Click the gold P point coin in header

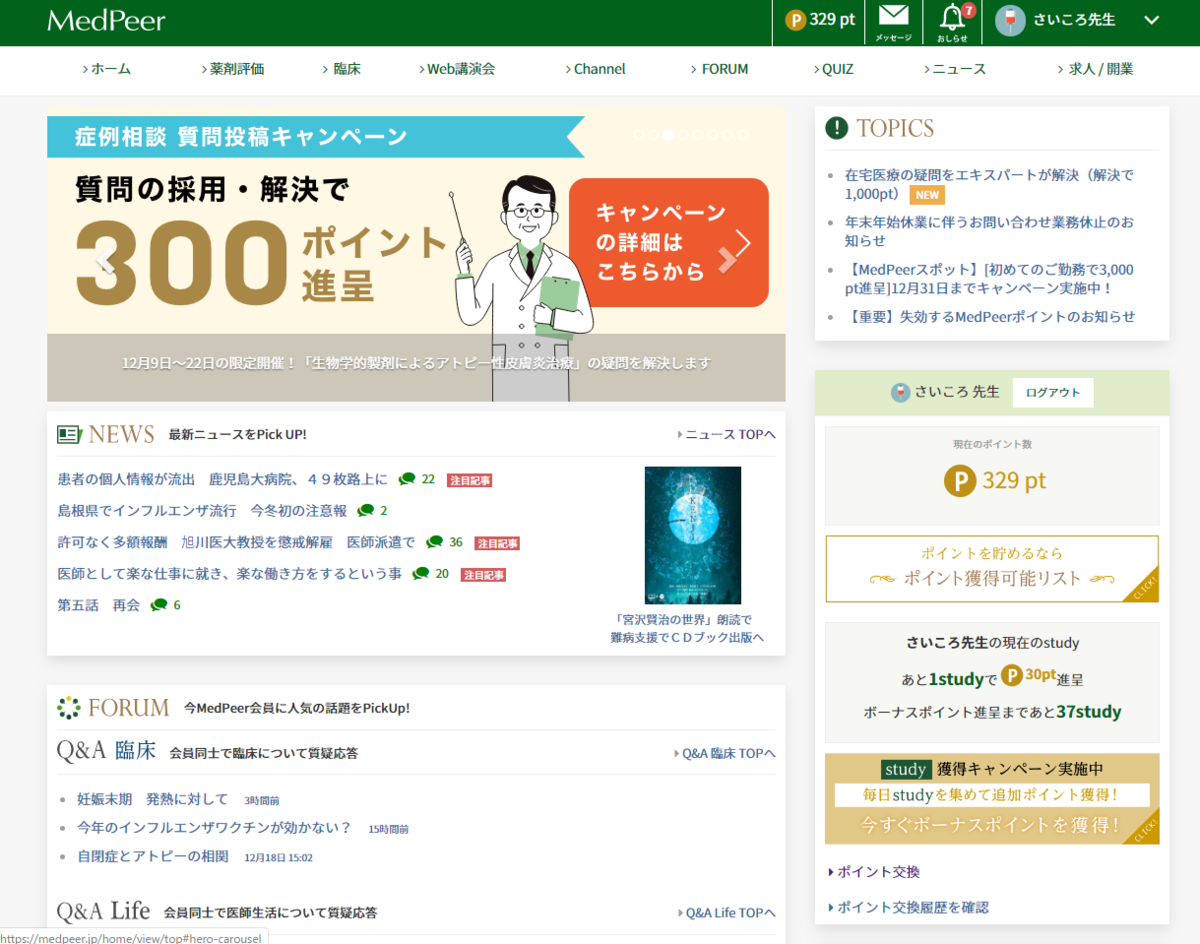point(796,20)
